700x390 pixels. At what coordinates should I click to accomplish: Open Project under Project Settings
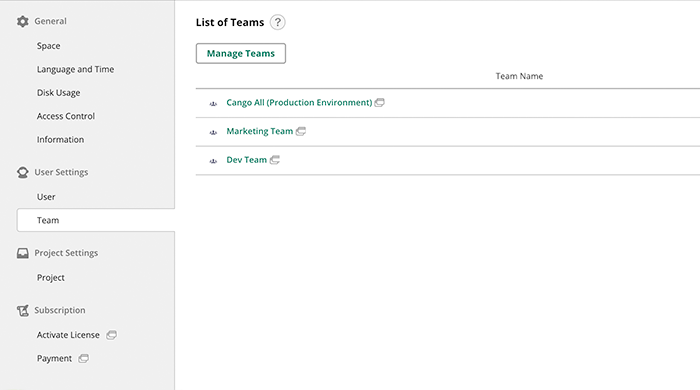click(x=50, y=278)
